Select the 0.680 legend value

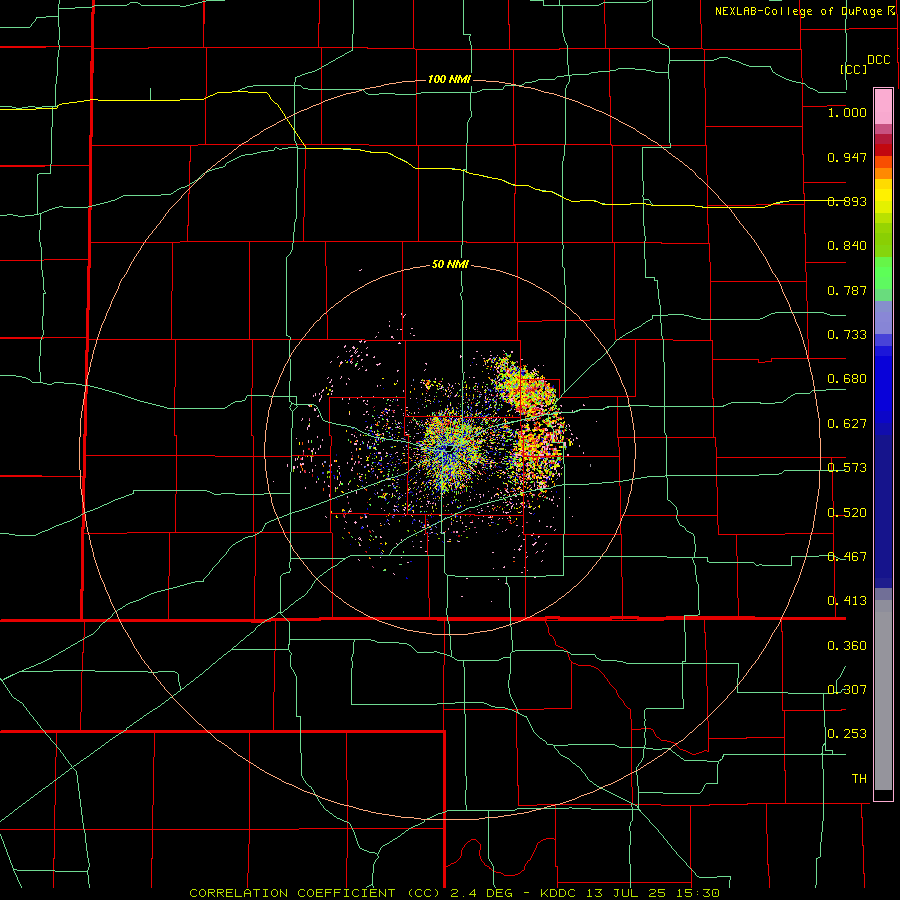[x=847, y=379]
